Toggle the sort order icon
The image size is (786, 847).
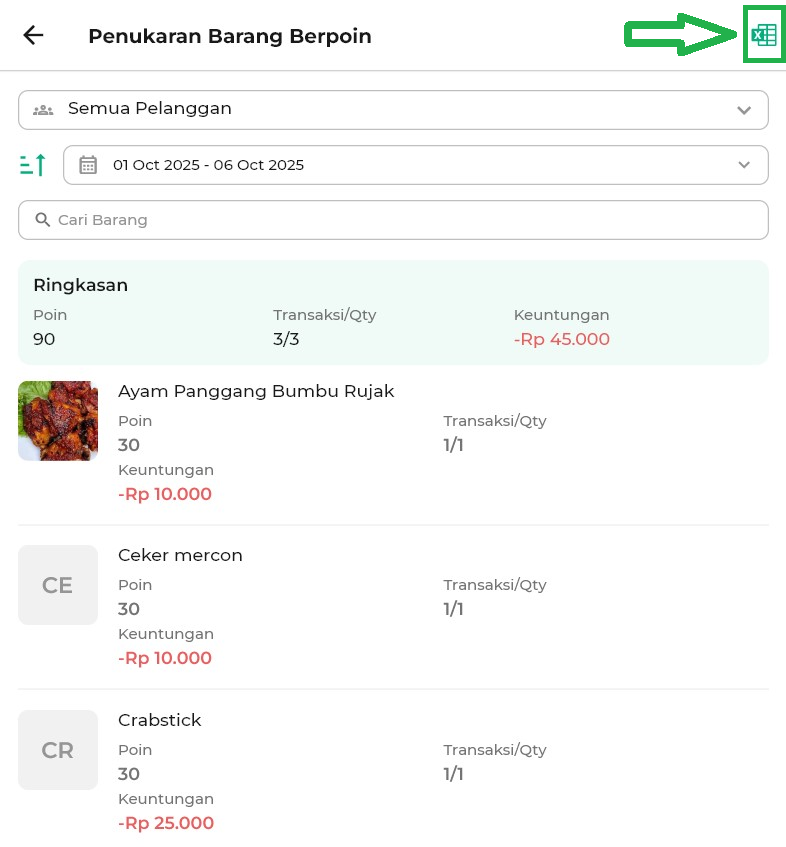pyautogui.click(x=33, y=165)
